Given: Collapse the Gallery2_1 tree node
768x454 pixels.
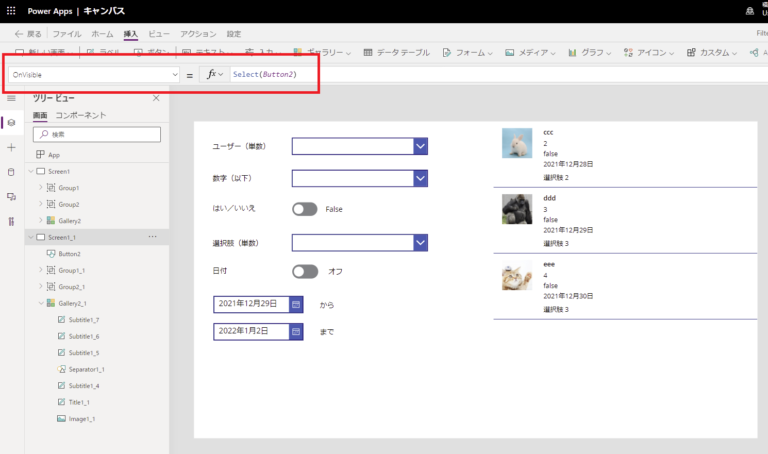Looking at the screenshot, I should [41, 303].
